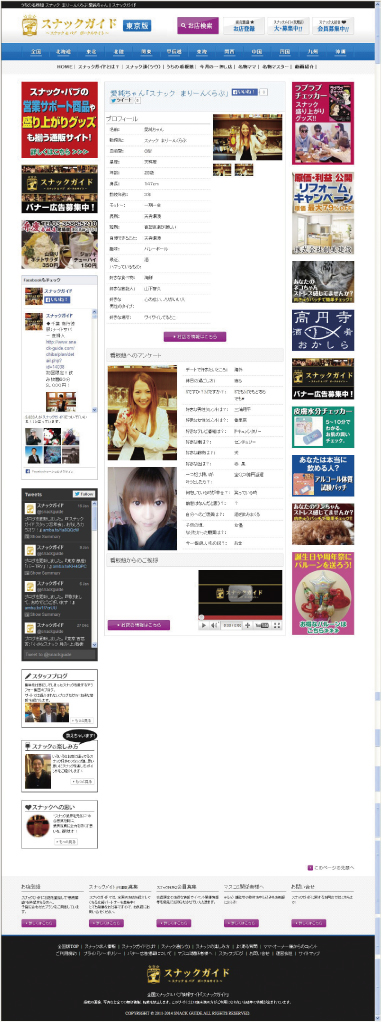Open the HOME link in the sub navigation
Screen dimensions: 382x1022
tap(65, 66)
